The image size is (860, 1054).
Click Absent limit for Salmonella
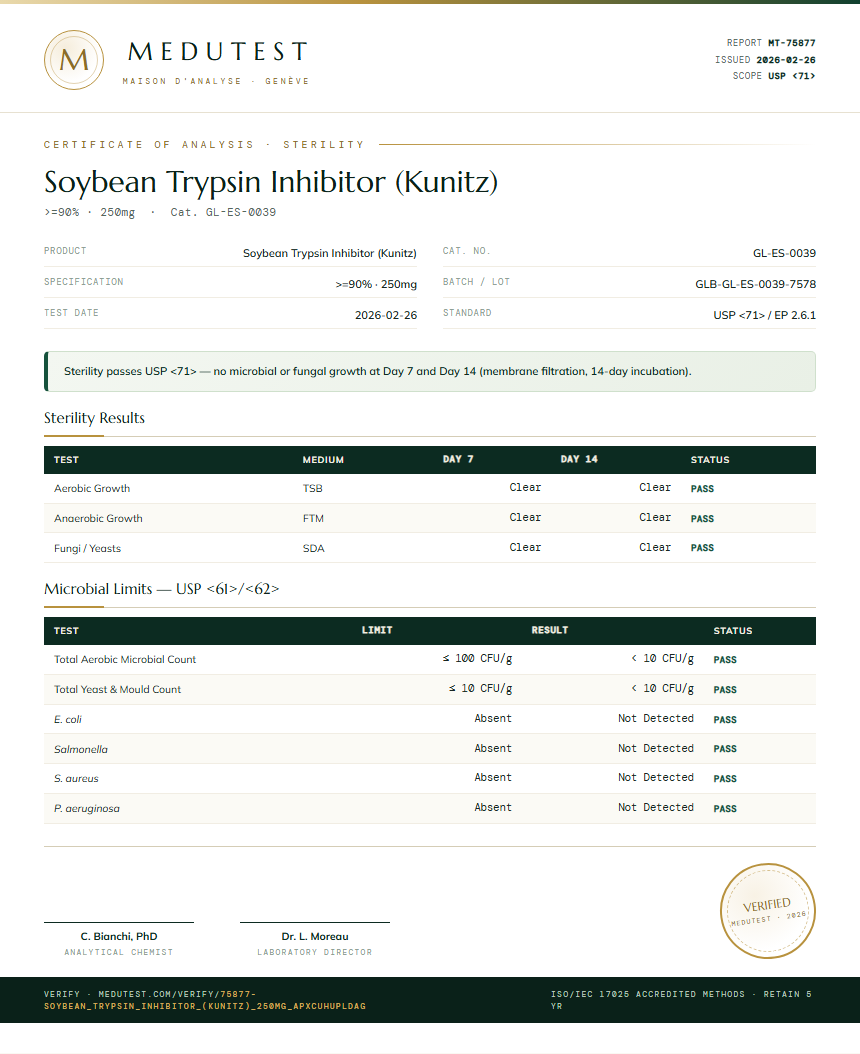click(x=493, y=748)
